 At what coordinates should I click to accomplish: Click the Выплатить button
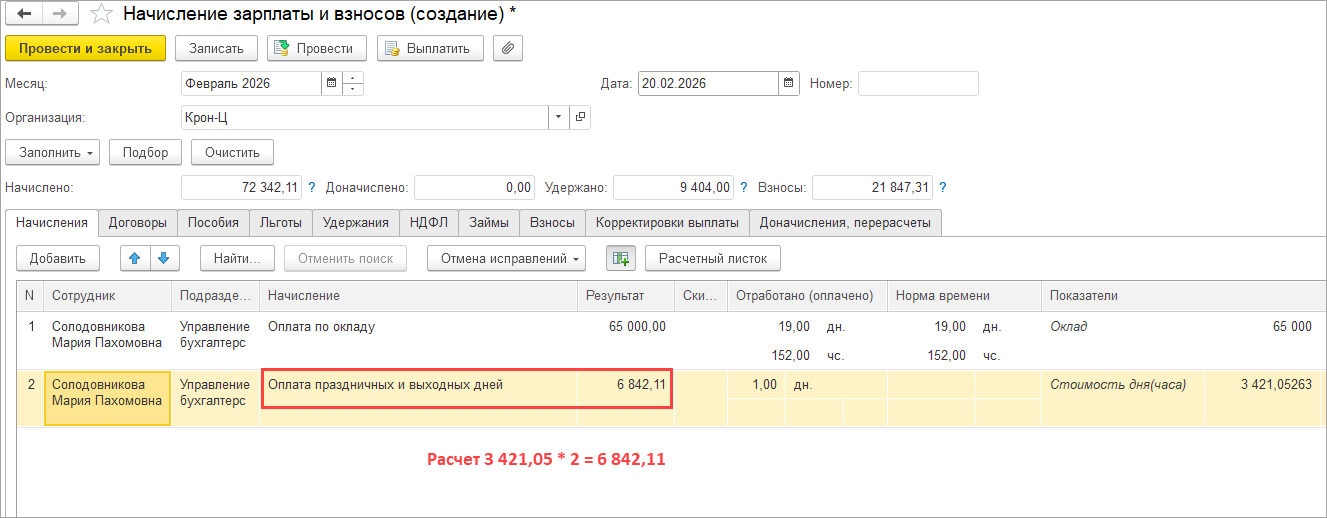[x=431, y=48]
